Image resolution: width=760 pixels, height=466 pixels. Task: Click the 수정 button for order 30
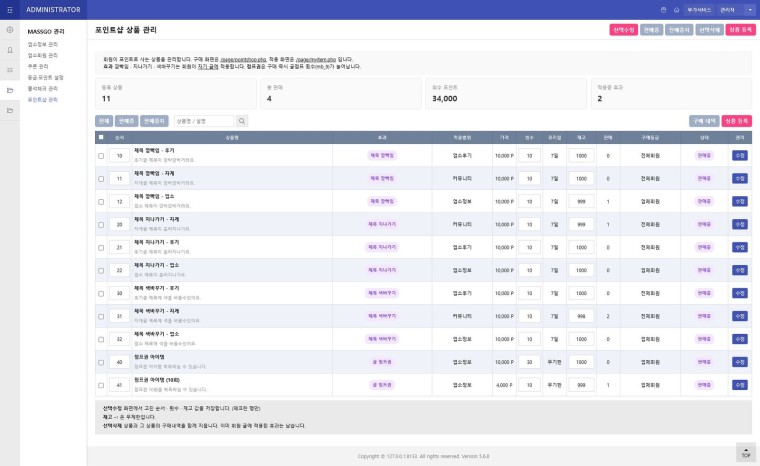(740, 293)
